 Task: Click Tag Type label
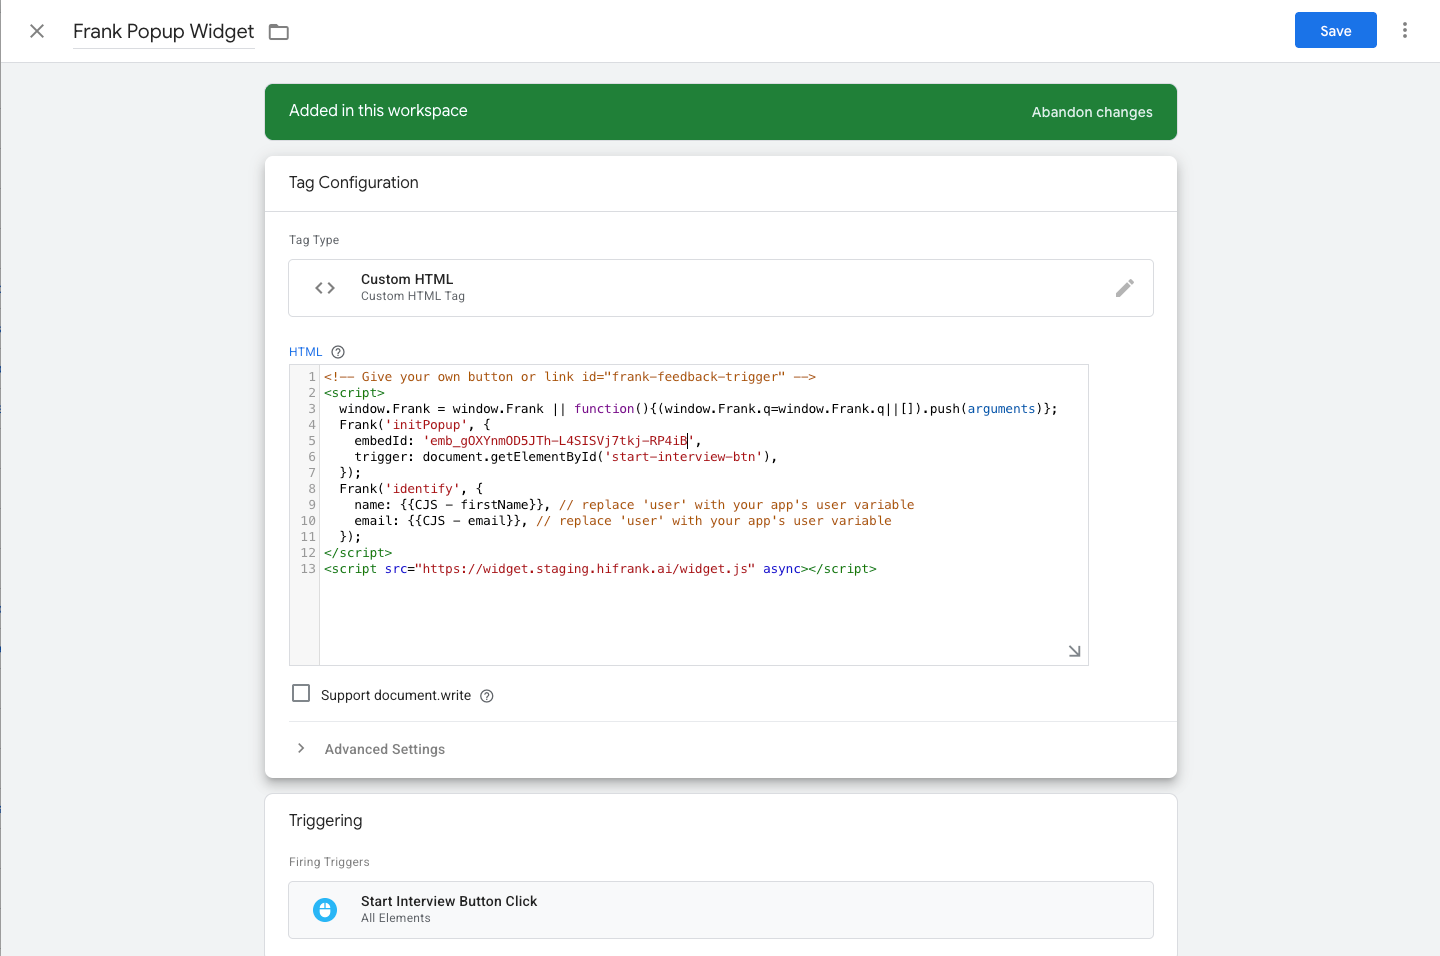coord(314,240)
